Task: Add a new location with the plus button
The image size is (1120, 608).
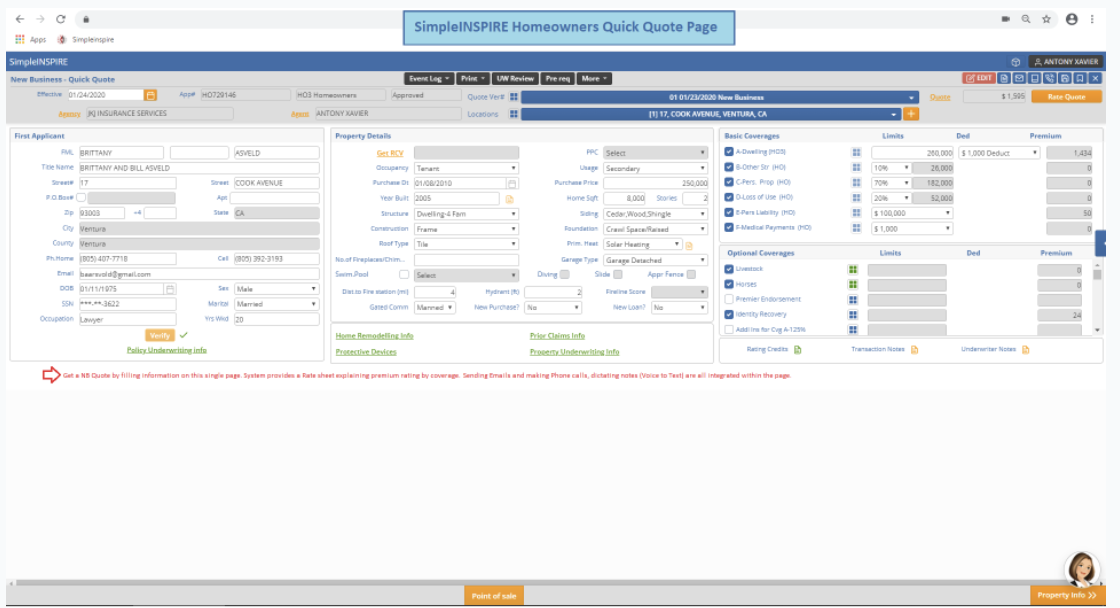Action: click(911, 114)
